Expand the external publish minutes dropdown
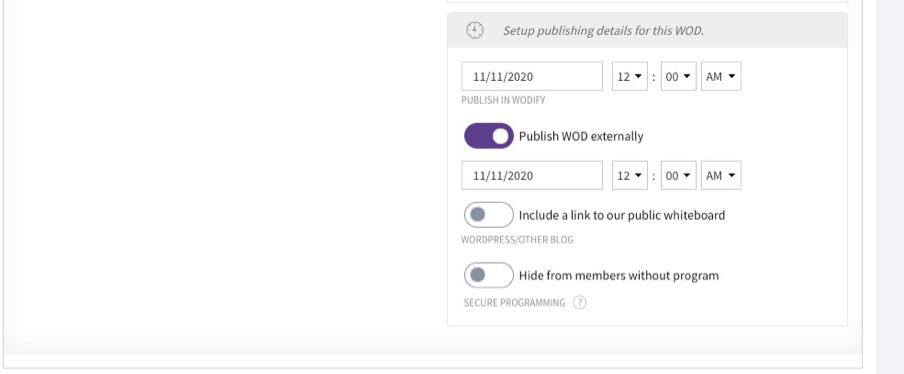 679,175
